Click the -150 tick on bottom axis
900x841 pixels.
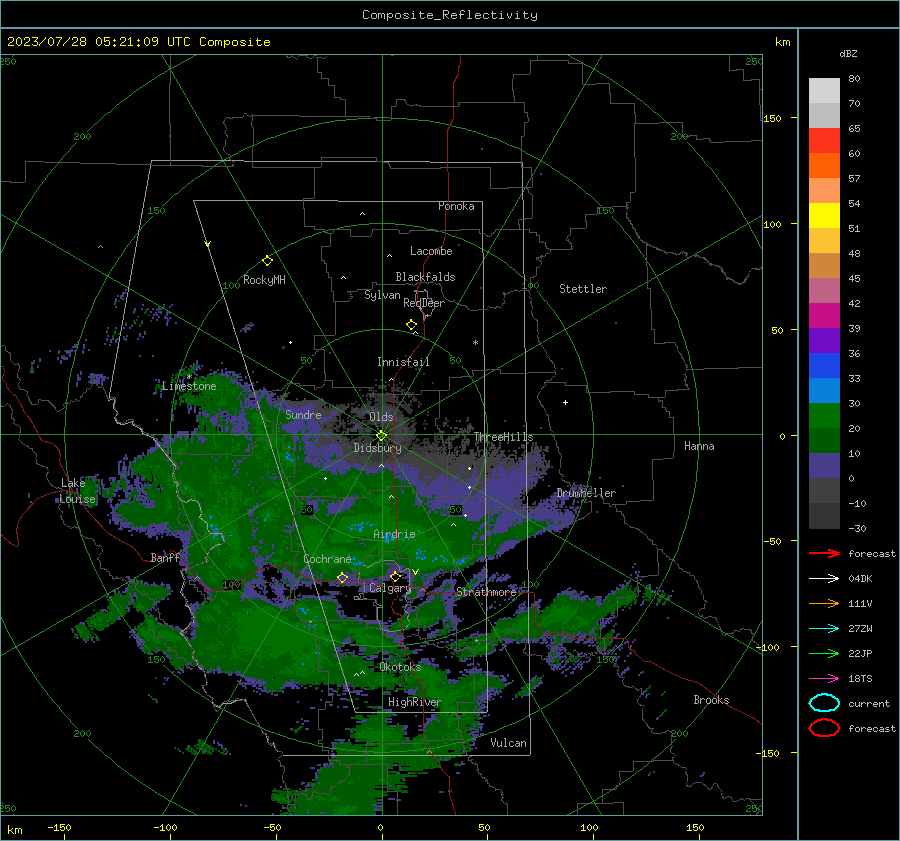(59, 827)
